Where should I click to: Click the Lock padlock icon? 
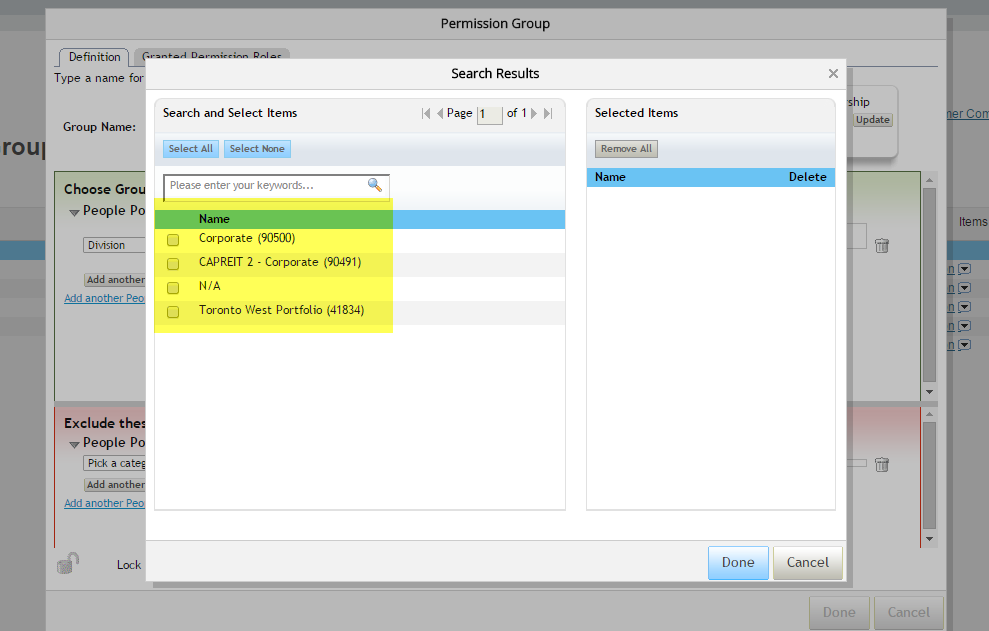pos(68,563)
